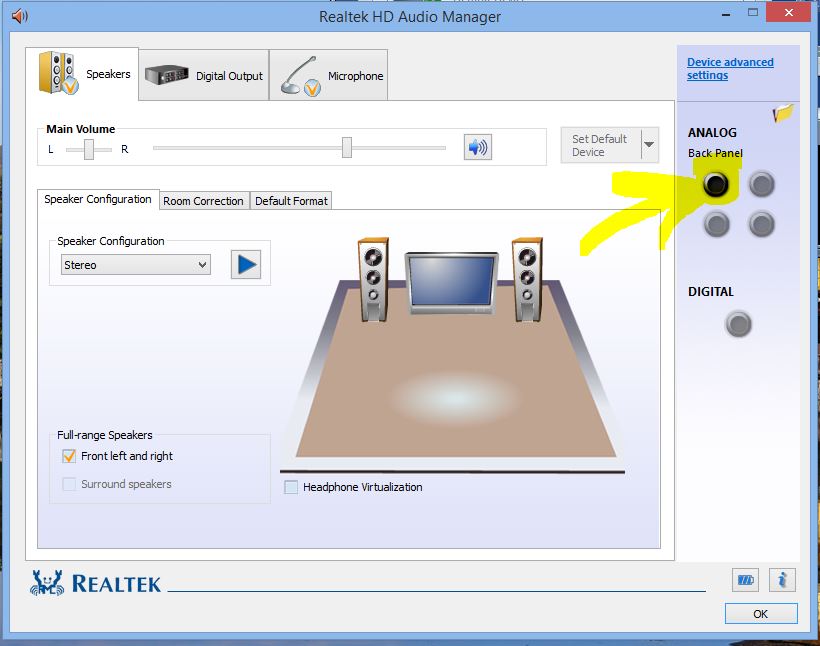Minimize the Realtek HD Audio Manager window
The width and height of the screenshot is (820, 646).
click(725, 15)
